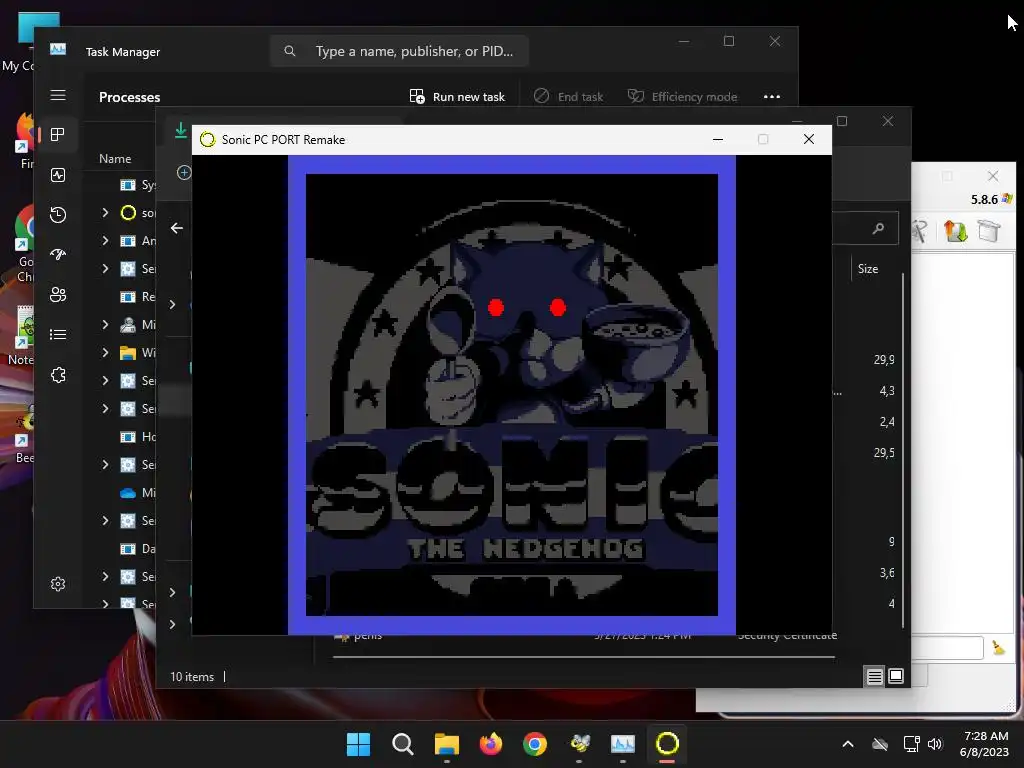Open File Explorer from the taskbar
This screenshot has width=1024, height=768.
(x=447, y=744)
